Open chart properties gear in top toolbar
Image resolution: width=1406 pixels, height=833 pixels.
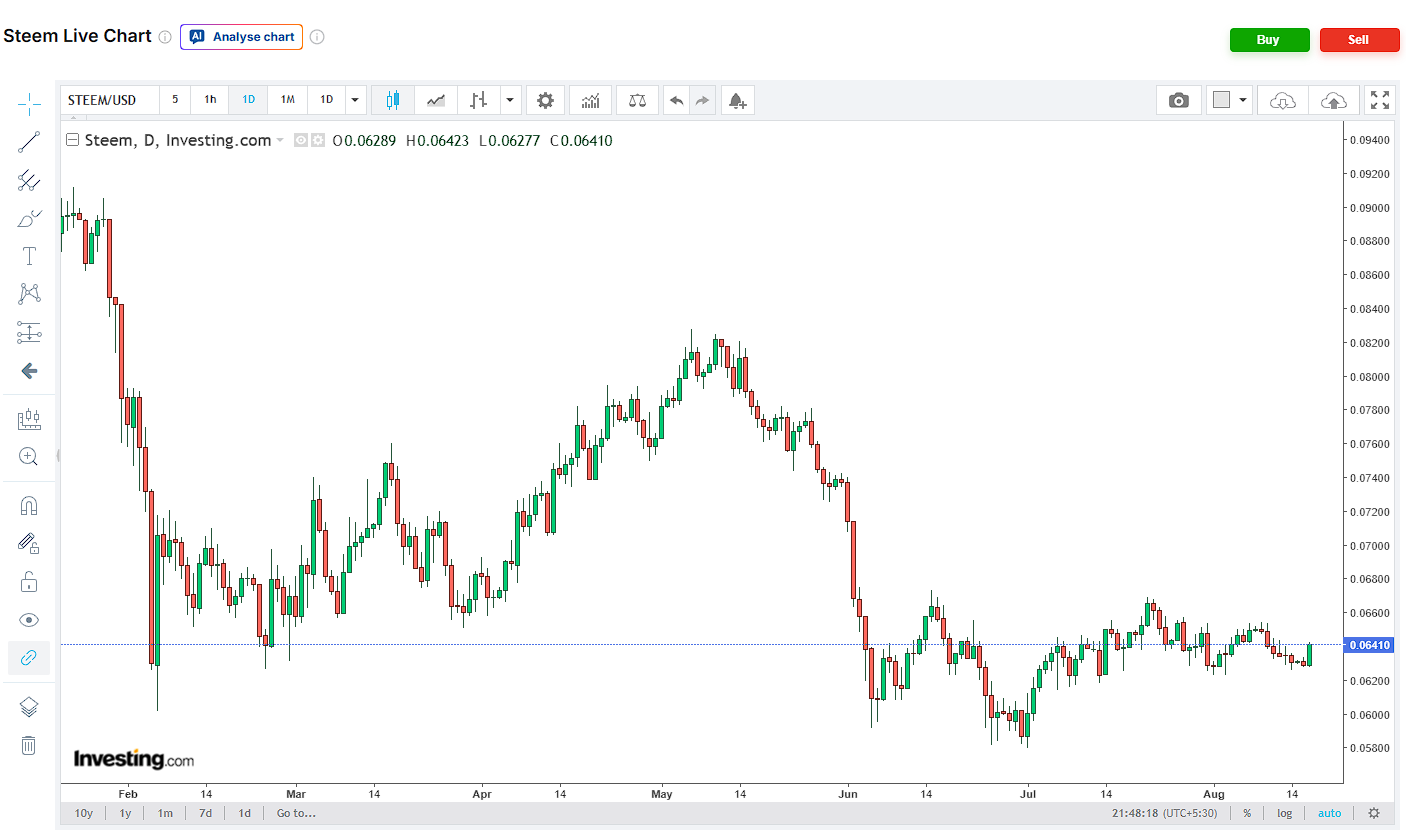pos(545,100)
